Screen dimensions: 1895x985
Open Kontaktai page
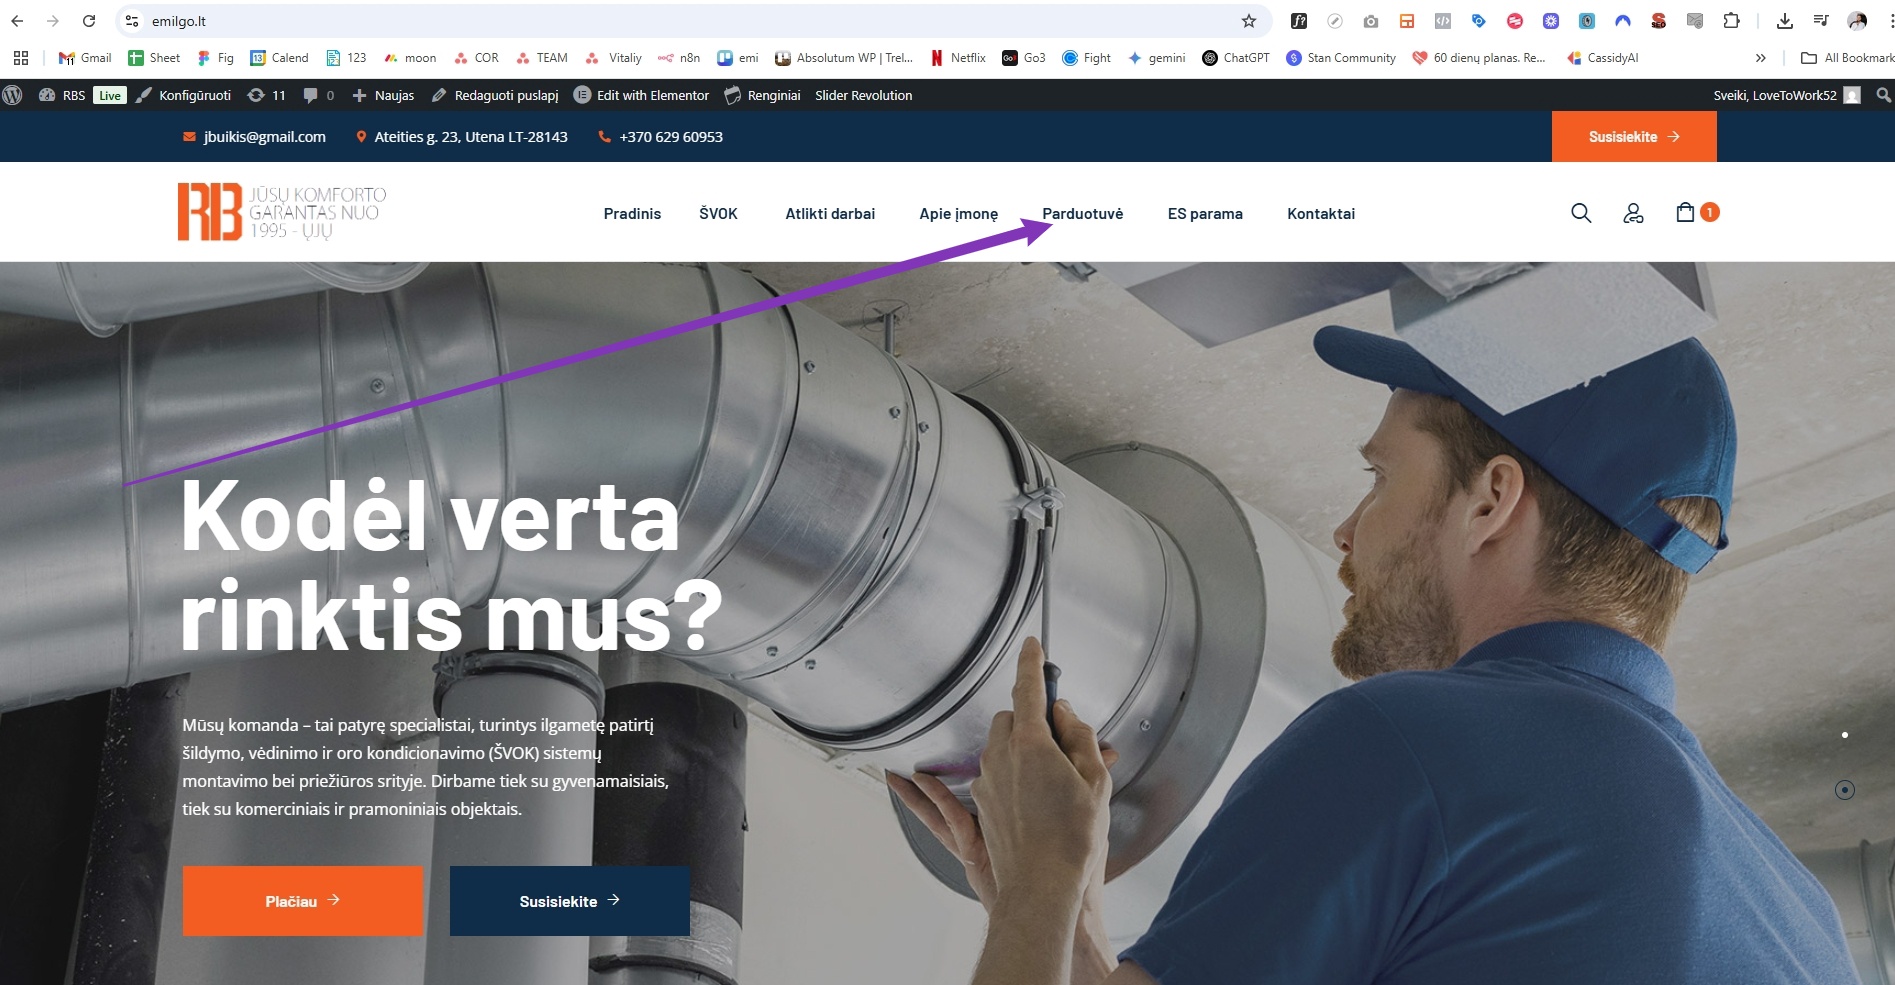click(x=1321, y=214)
